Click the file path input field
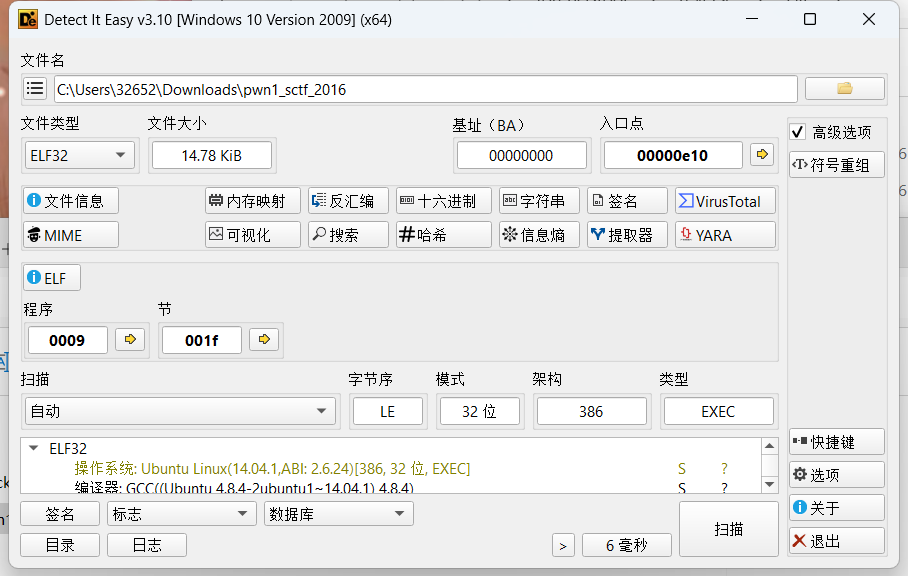This screenshot has width=908, height=576. [x=426, y=89]
